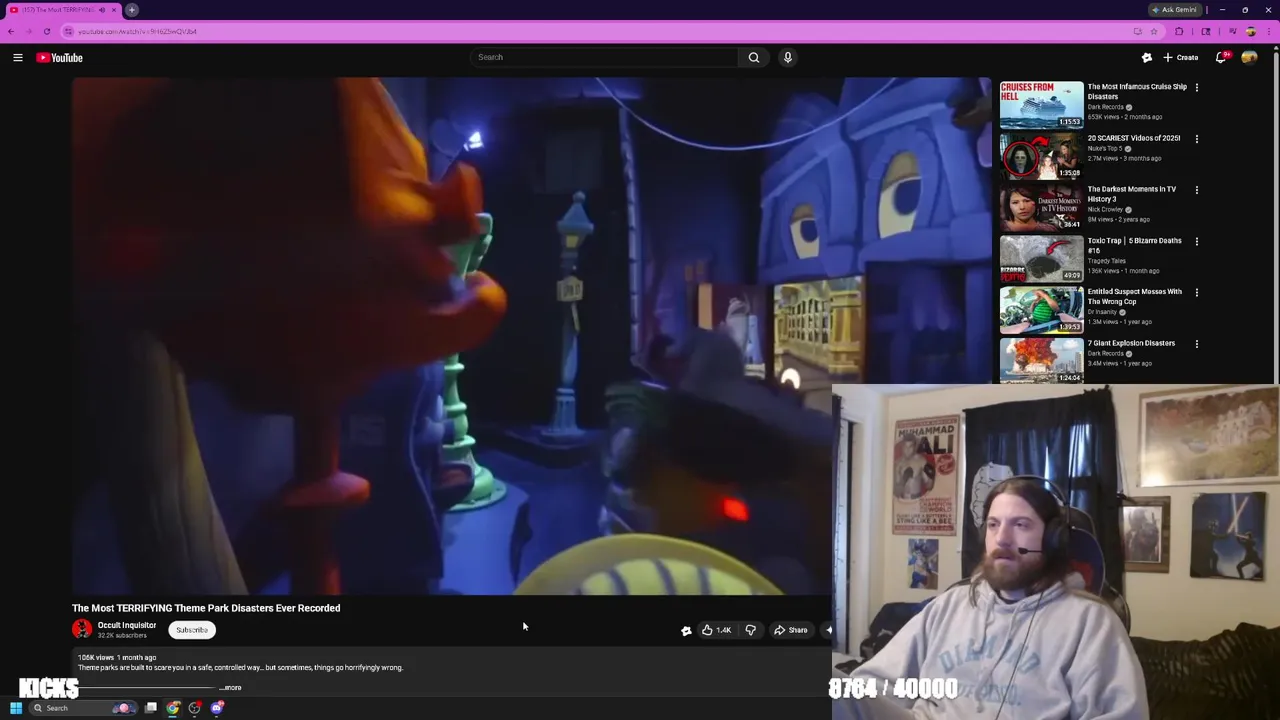Open 20 SCARIEST Videos of 2025 title
The width and height of the screenshot is (1280, 720).
1134,138
